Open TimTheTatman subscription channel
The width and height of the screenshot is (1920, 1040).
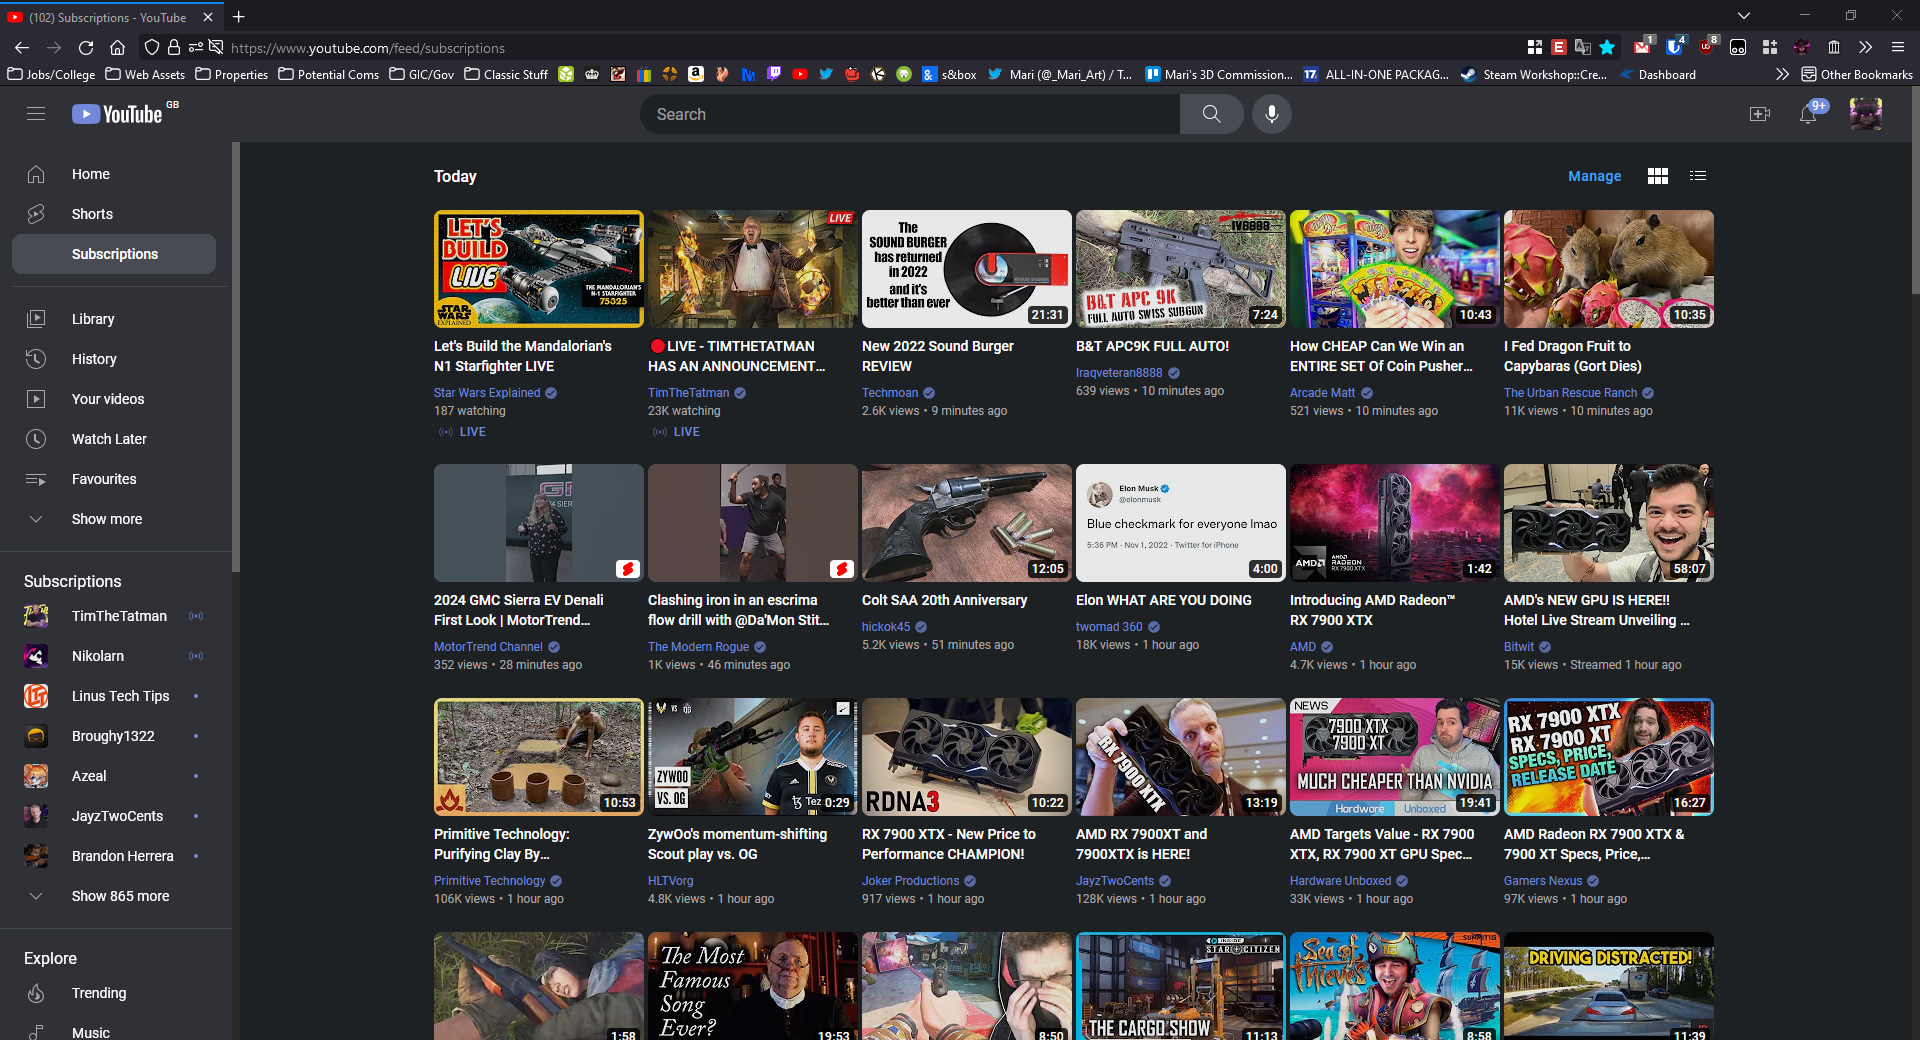(x=116, y=616)
